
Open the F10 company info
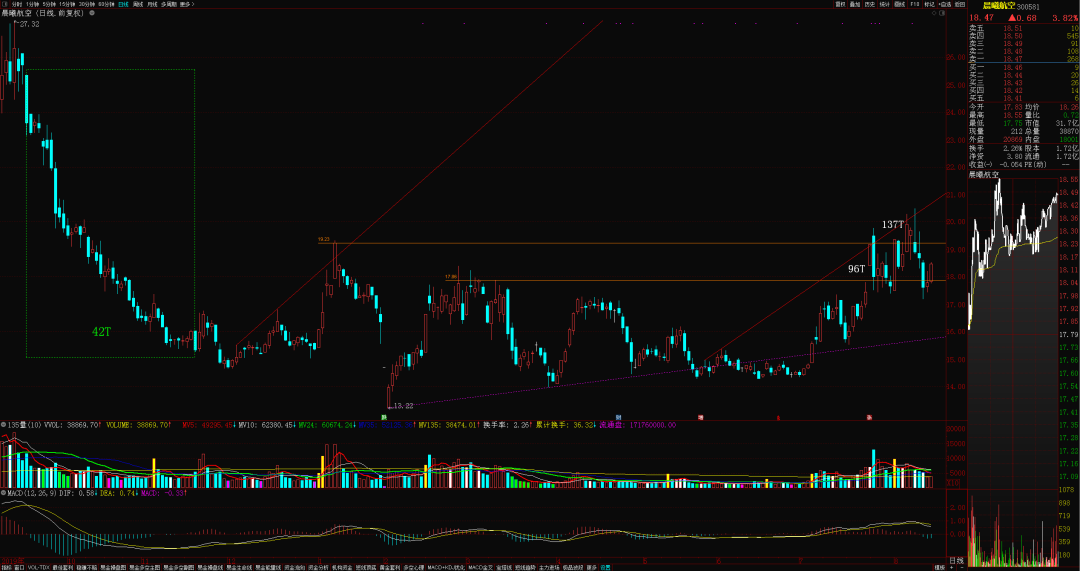pos(915,4)
